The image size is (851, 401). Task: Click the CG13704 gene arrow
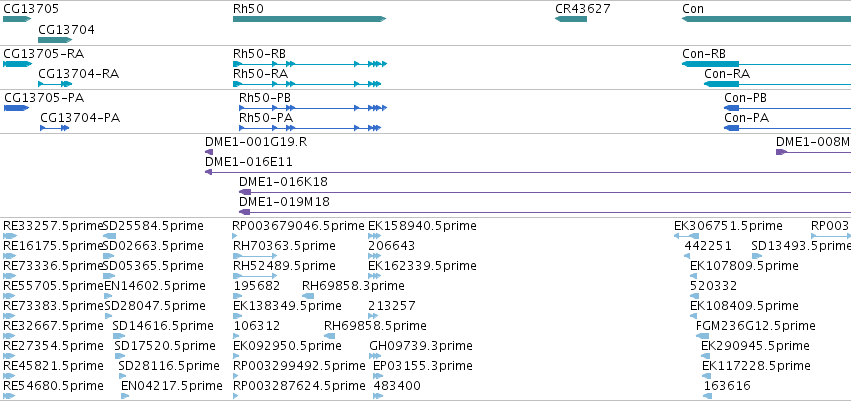(55, 40)
